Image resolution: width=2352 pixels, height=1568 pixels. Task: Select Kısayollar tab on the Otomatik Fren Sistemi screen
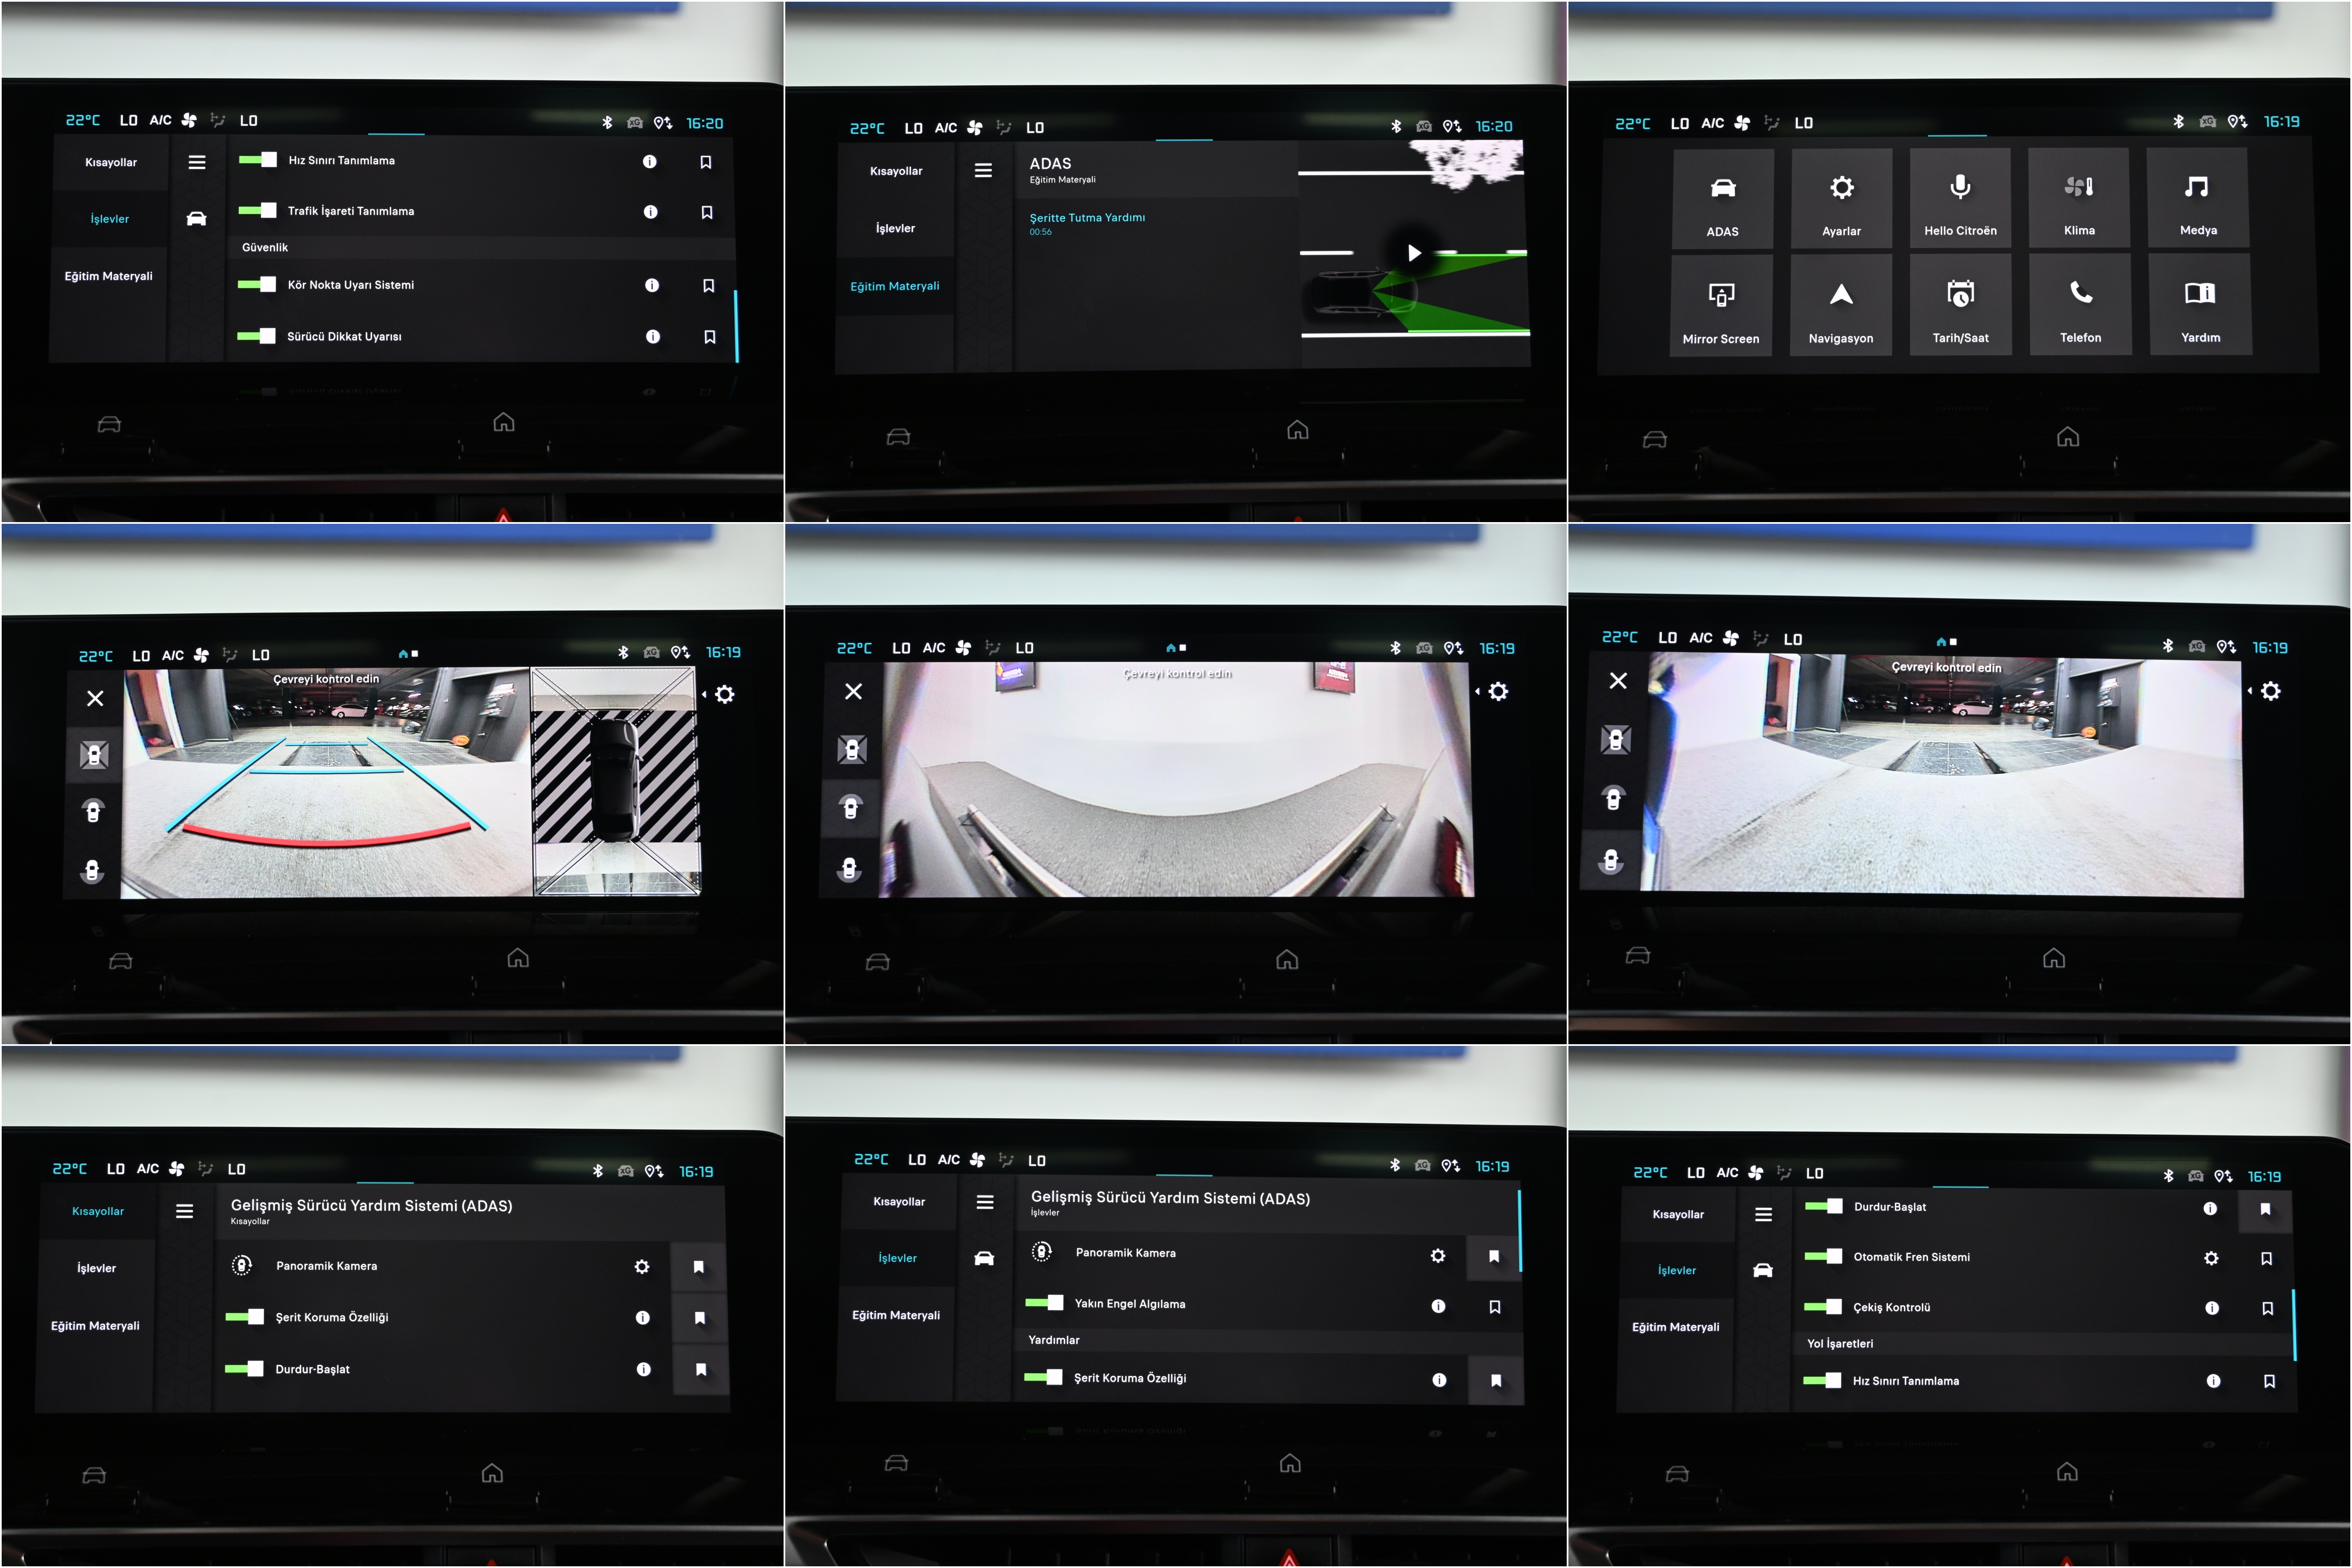coord(1678,1215)
